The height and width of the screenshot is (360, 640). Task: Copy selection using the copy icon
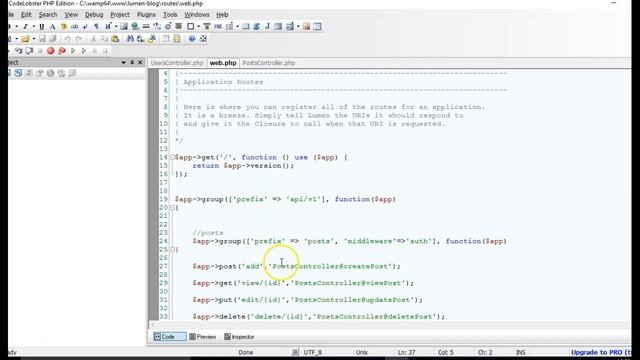click(x=104, y=39)
